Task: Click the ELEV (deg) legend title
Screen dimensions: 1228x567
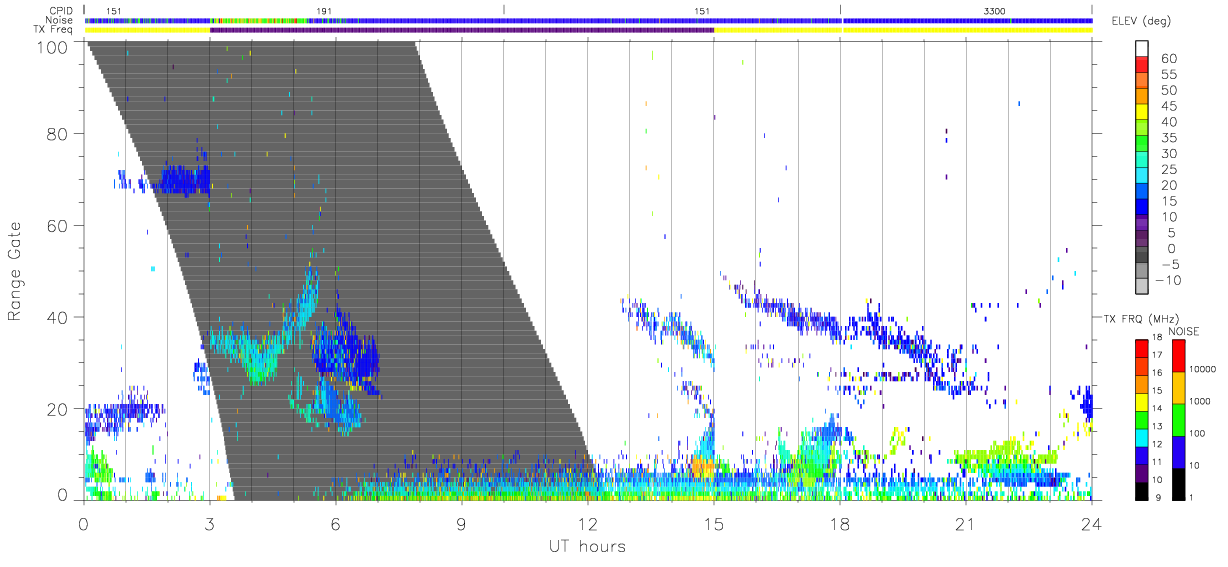Action: click(1141, 22)
